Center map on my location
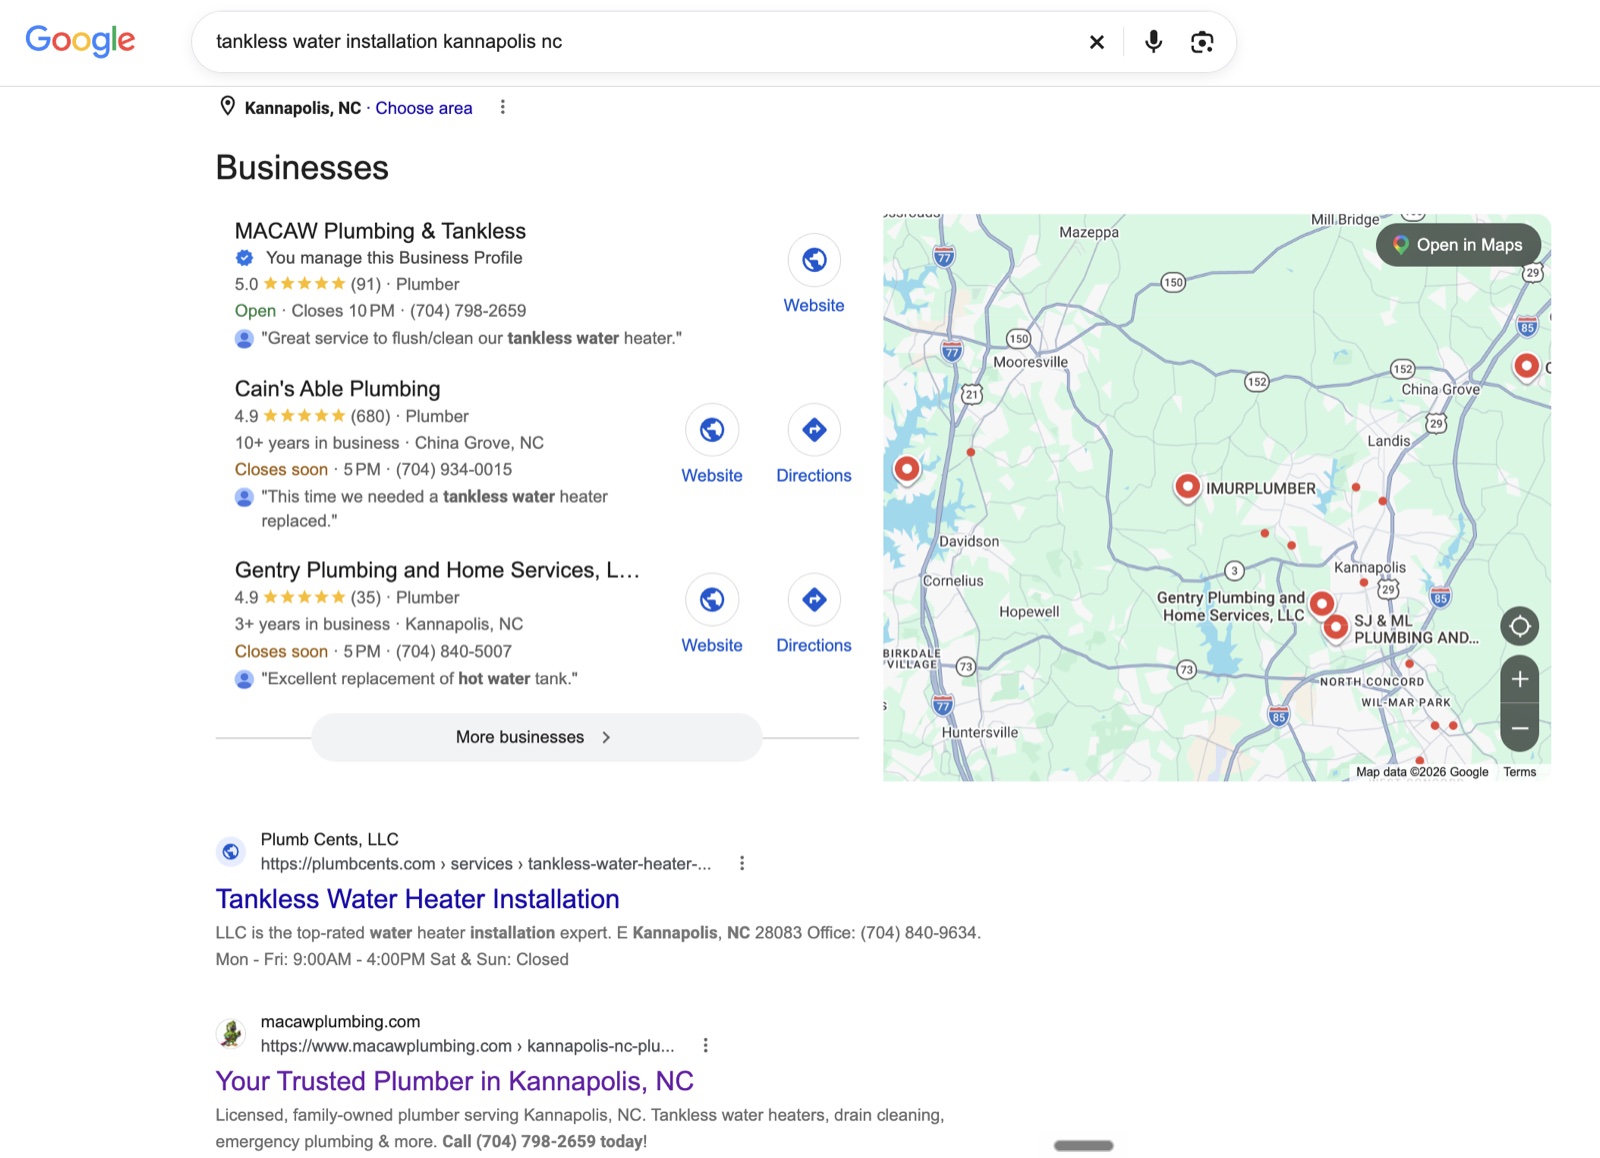The image size is (1600, 1158). (1520, 626)
